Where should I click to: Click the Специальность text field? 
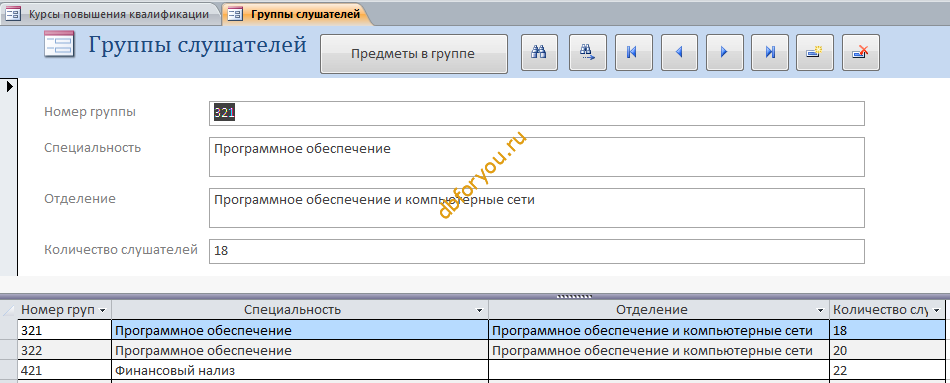(x=537, y=157)
